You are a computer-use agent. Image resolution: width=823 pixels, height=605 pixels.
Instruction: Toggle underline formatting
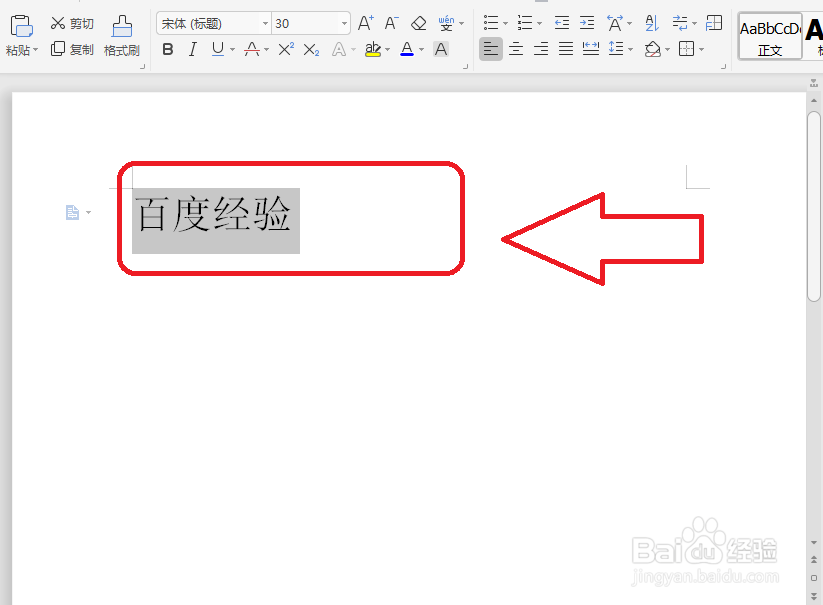coord(218,49)
